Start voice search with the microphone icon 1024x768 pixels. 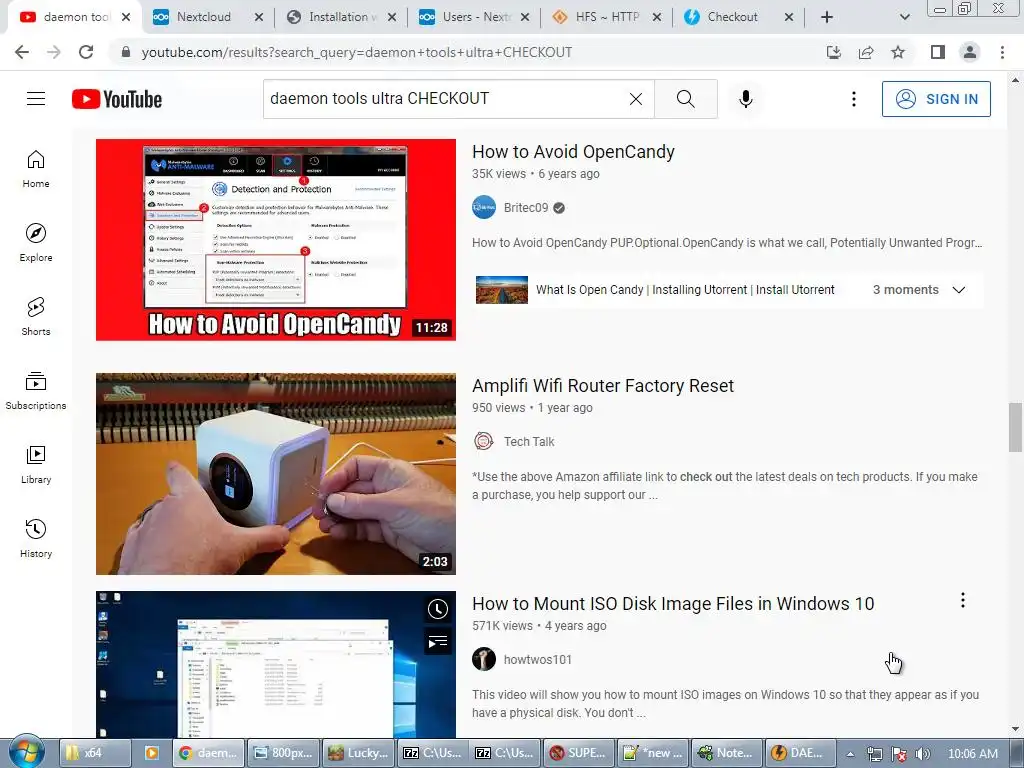[x=745, y=99]
